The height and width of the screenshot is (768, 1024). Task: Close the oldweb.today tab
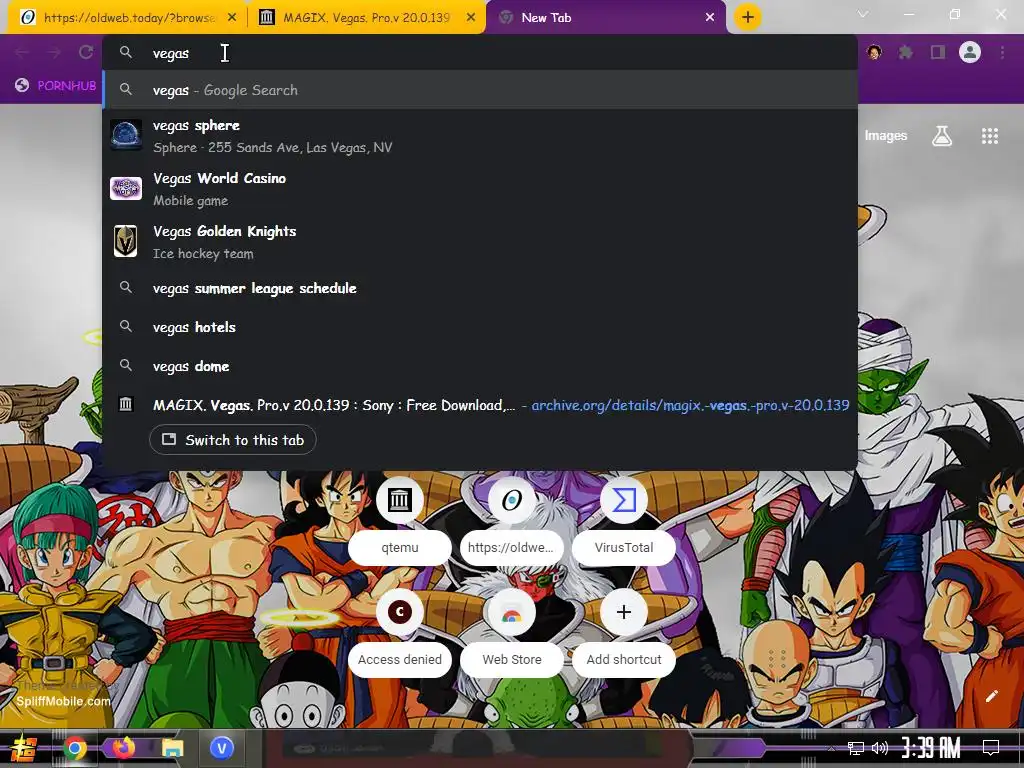tap(232, 18)
